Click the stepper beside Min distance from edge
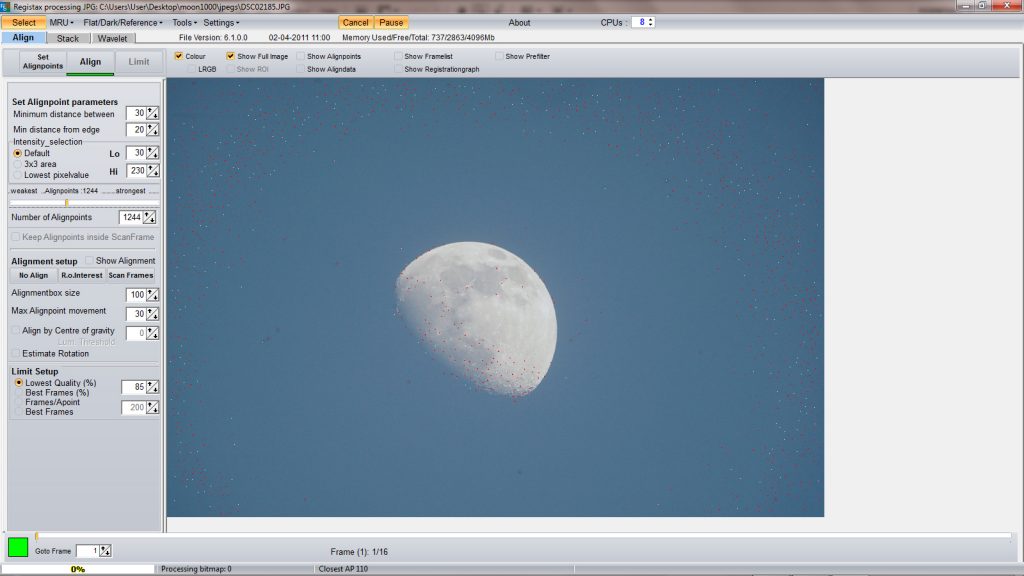The height and width of the screenshot is (576, 1024). click(x=153, y=129)
